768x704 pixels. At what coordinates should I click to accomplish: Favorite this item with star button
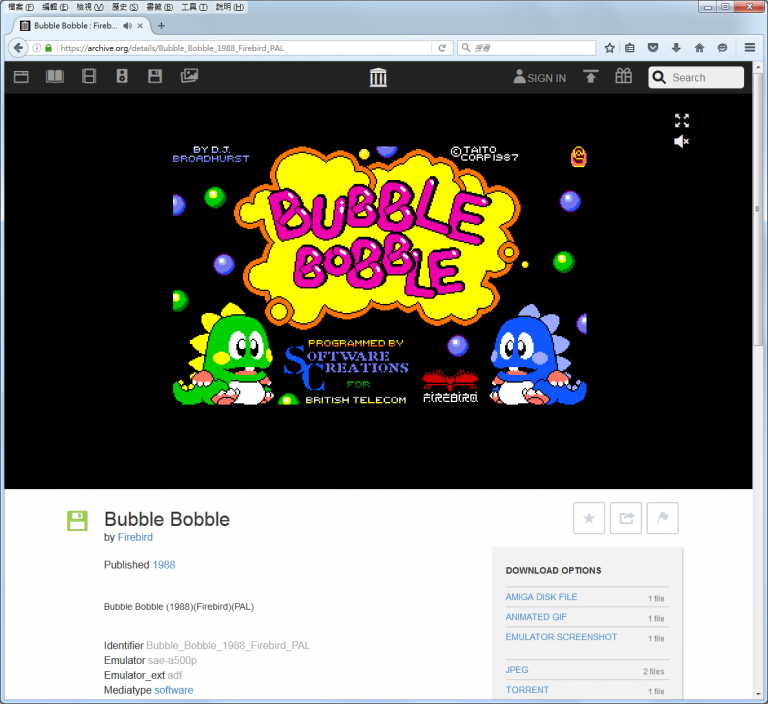[589, 518]
